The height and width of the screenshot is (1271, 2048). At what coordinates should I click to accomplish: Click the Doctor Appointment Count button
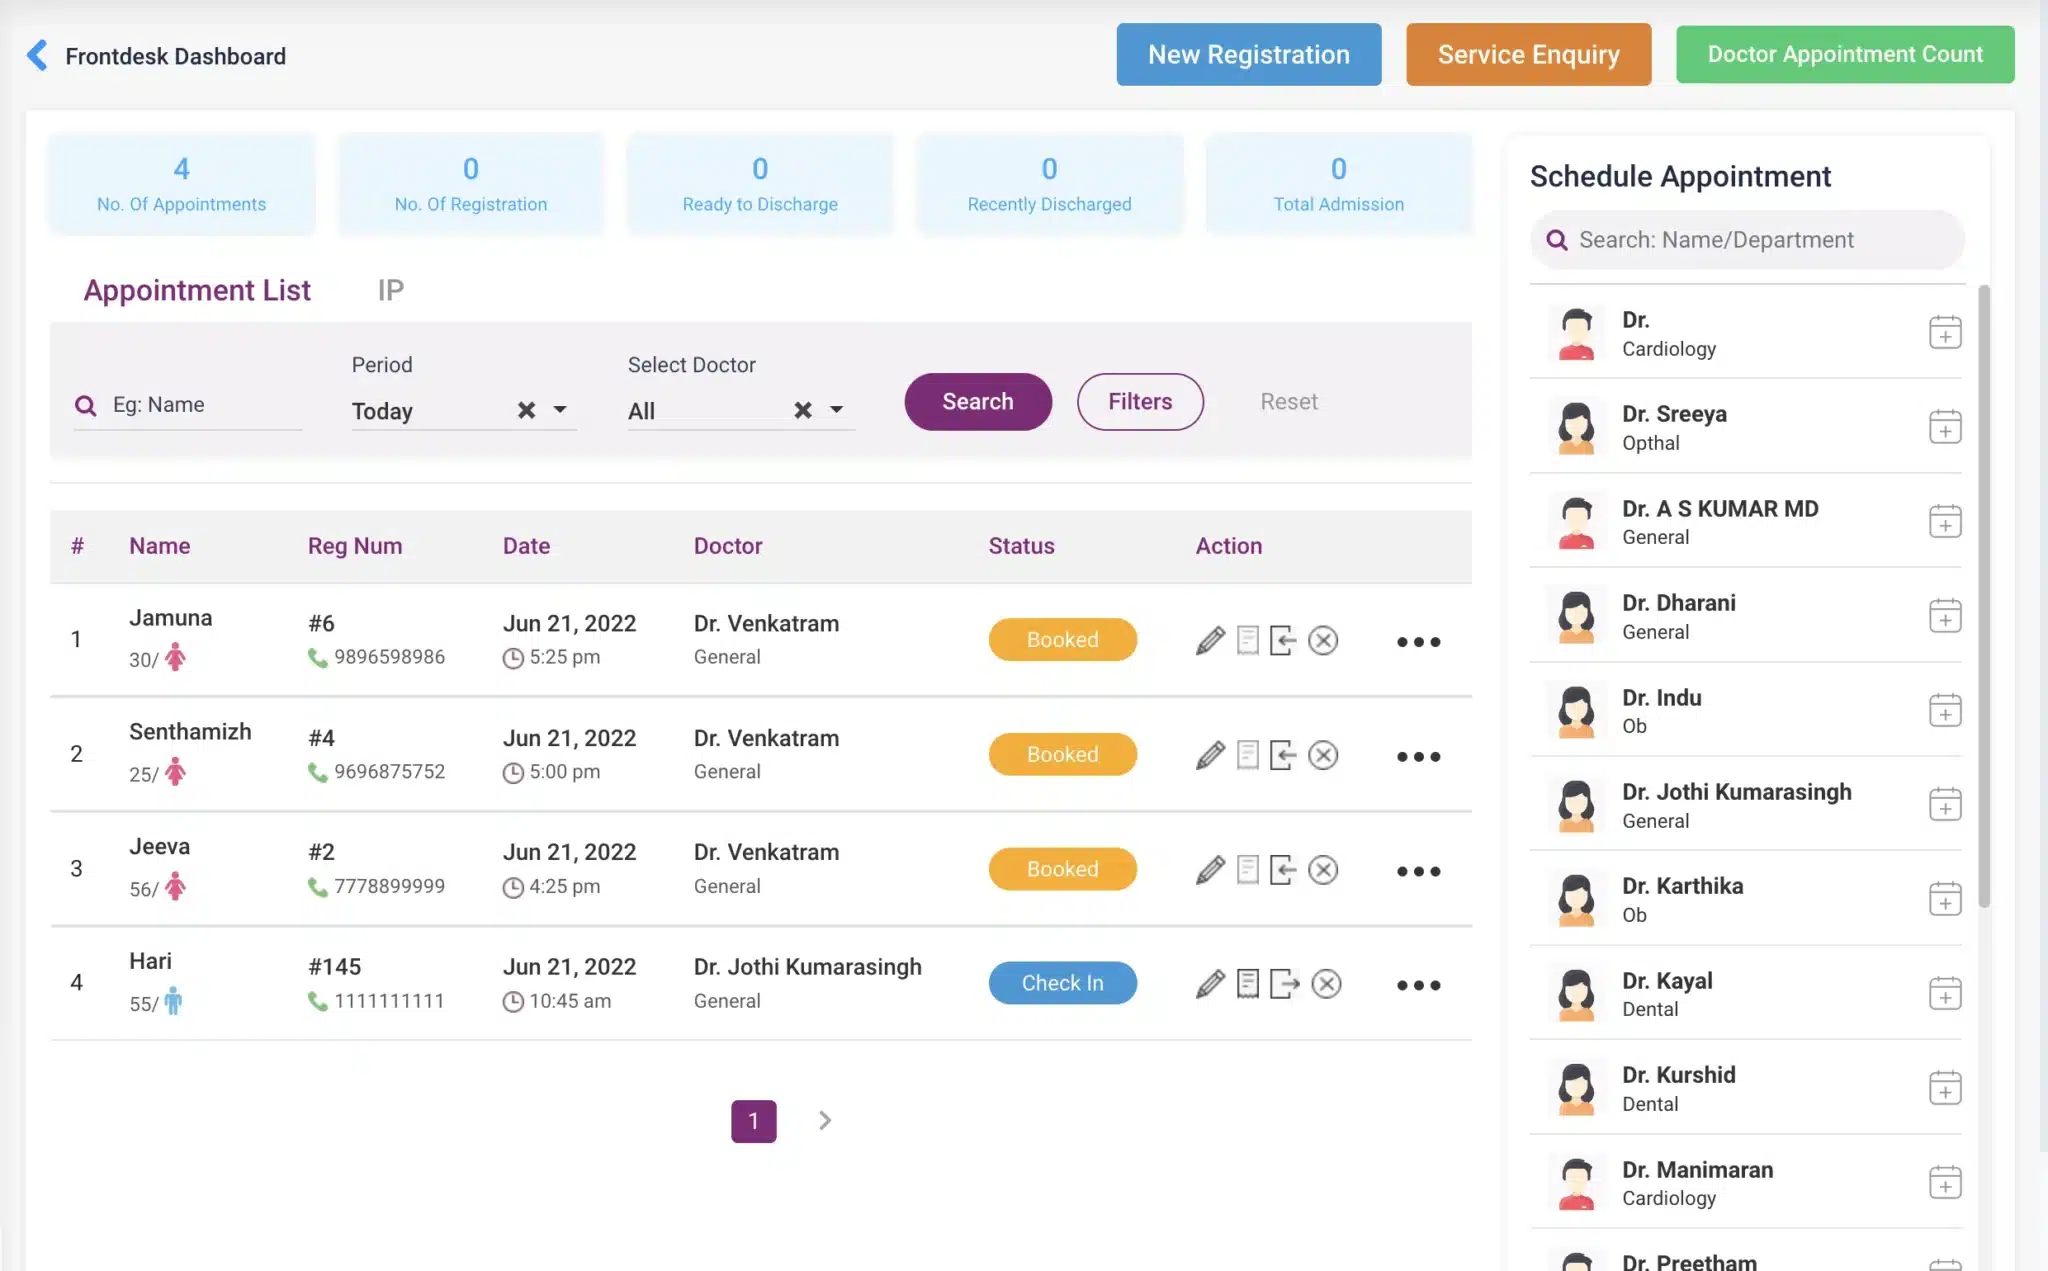coord(1845,54)
